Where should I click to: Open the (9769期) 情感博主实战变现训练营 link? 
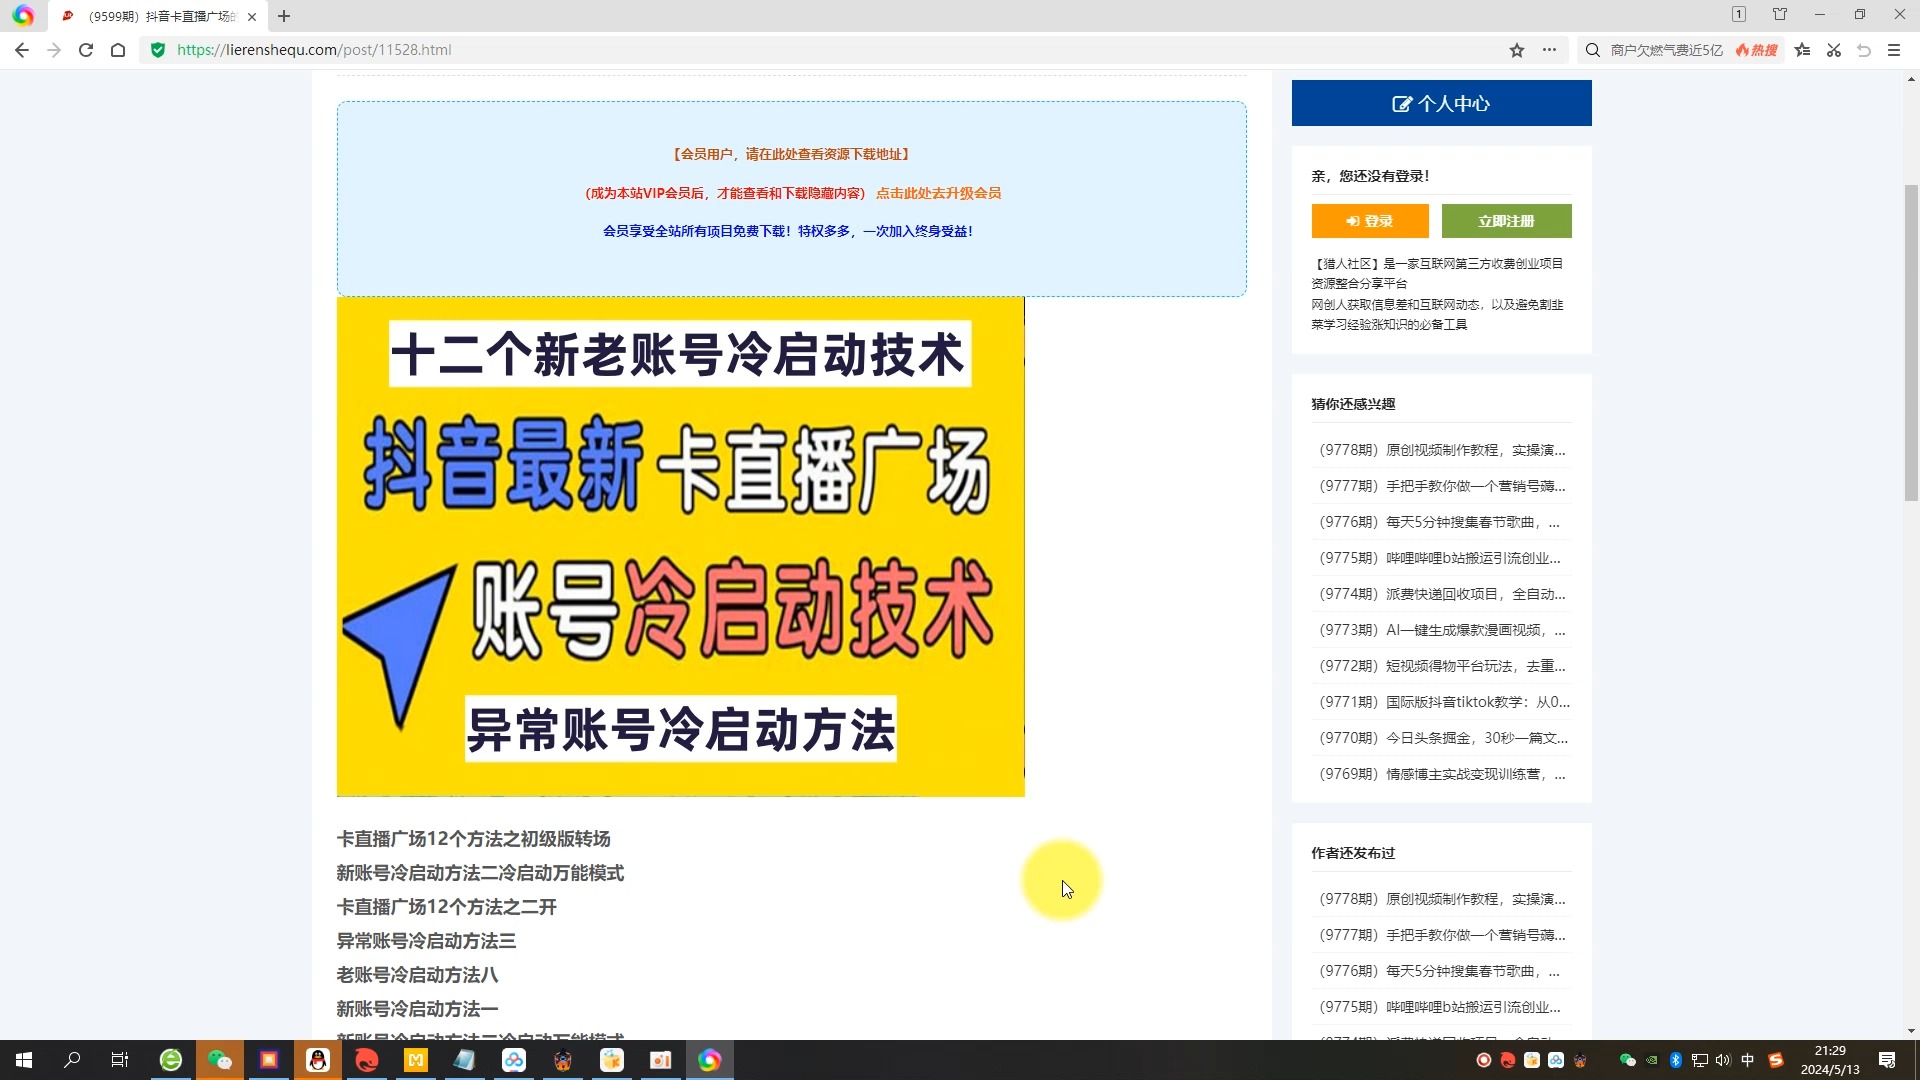(1442, 774)
